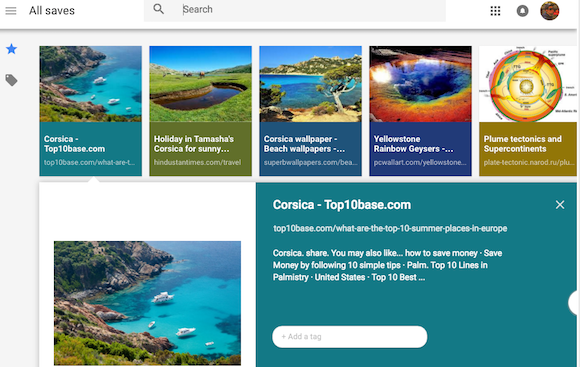Click the round button on the panel's right edge
580x367 pixels.
point(574,303)
